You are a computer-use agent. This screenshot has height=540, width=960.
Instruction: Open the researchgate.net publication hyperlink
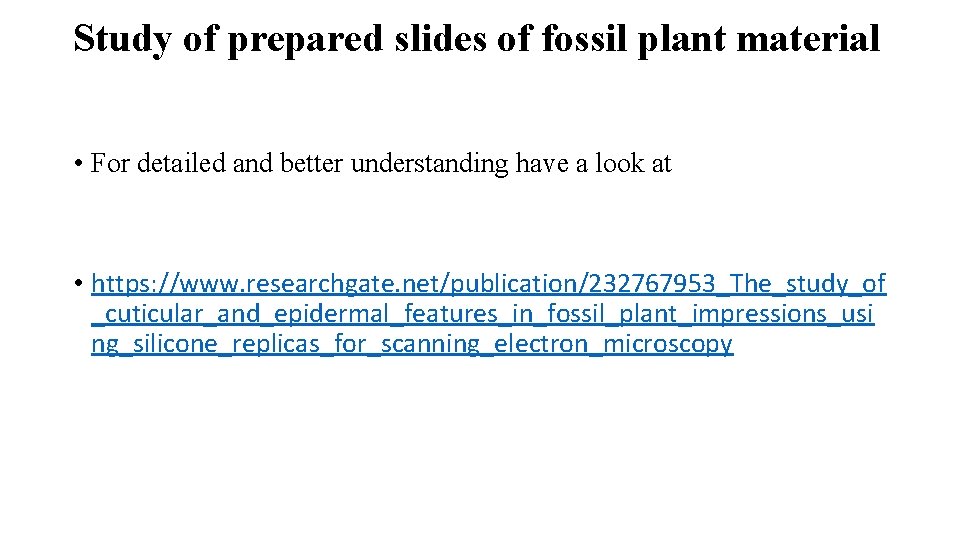point(488,284)
